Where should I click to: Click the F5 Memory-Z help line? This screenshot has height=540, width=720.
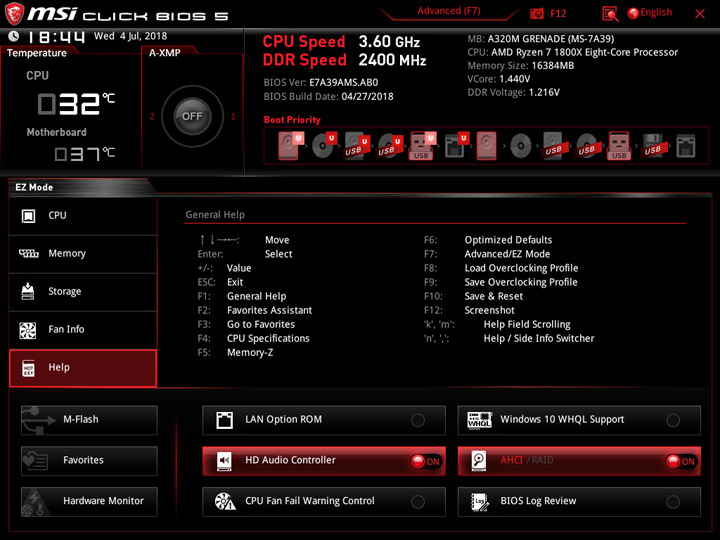point(235,353)
